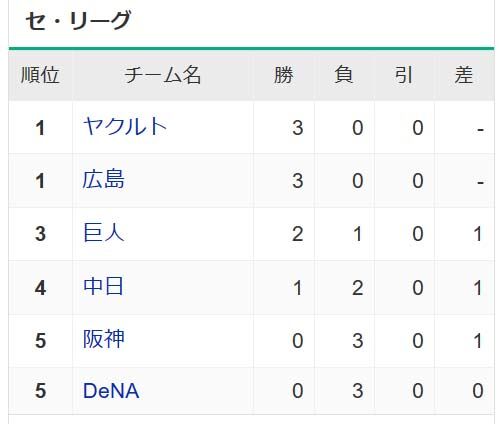501x424 pixels.
Task: Click DeNA's games-behind value of 0
Action: pyautogui.click(x=478, y=391)
